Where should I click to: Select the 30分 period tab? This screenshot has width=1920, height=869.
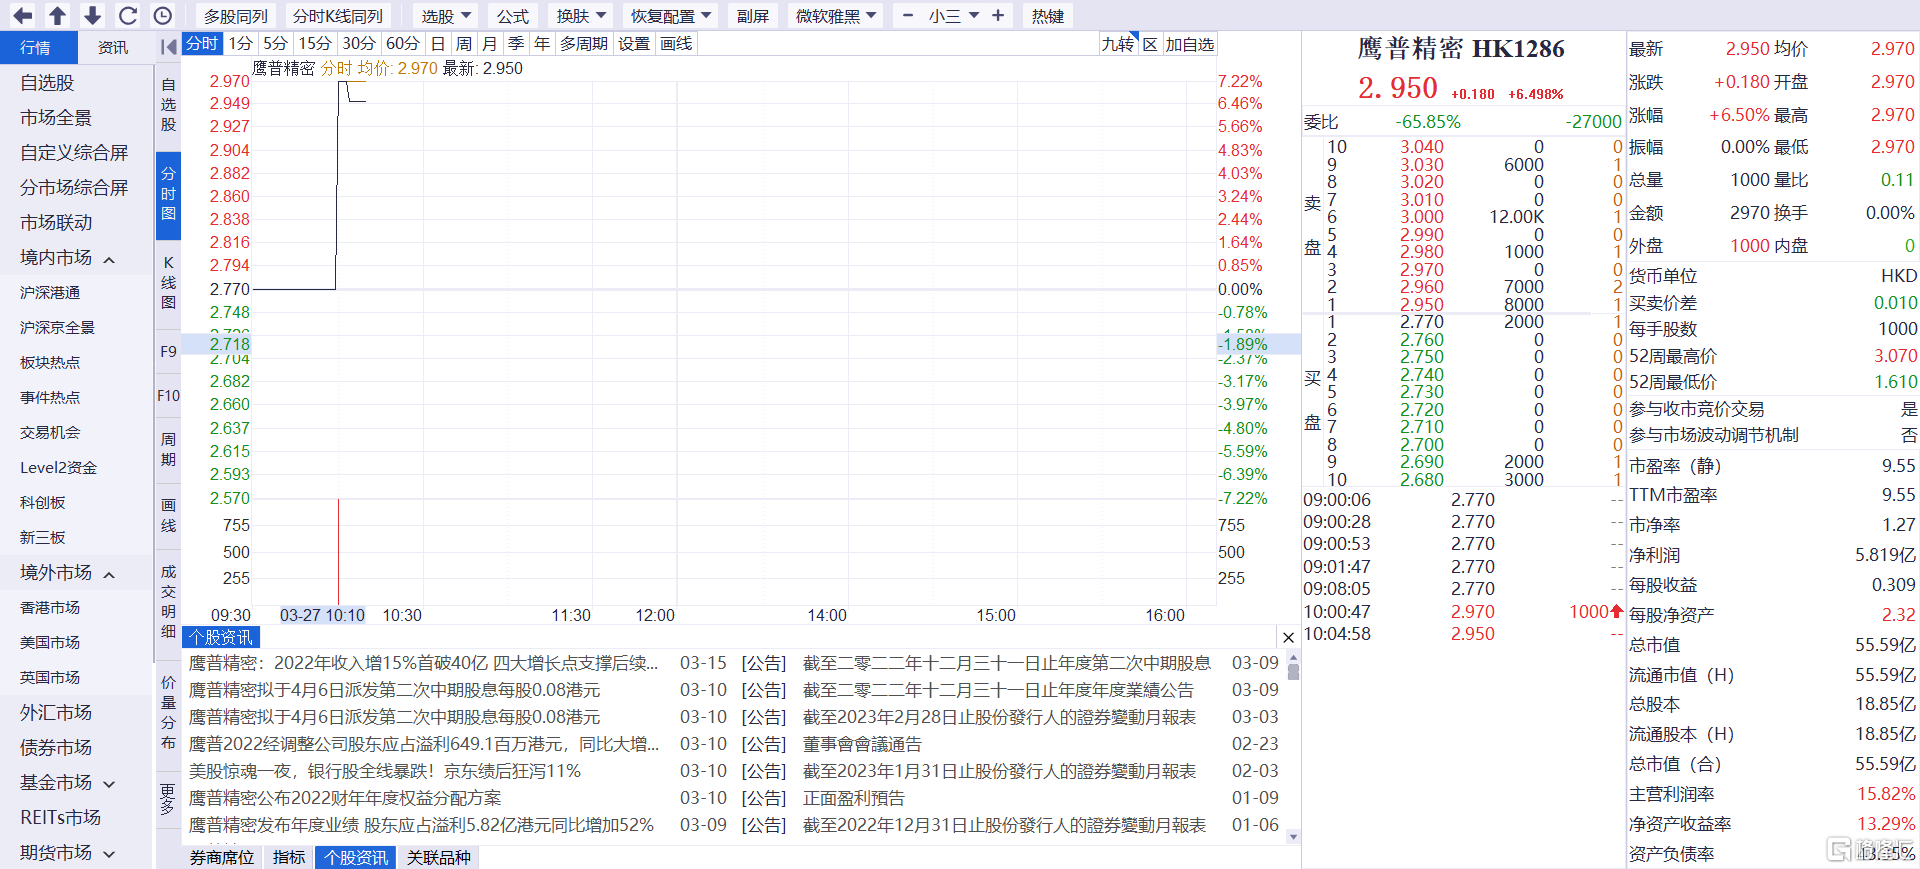(359, 43)
